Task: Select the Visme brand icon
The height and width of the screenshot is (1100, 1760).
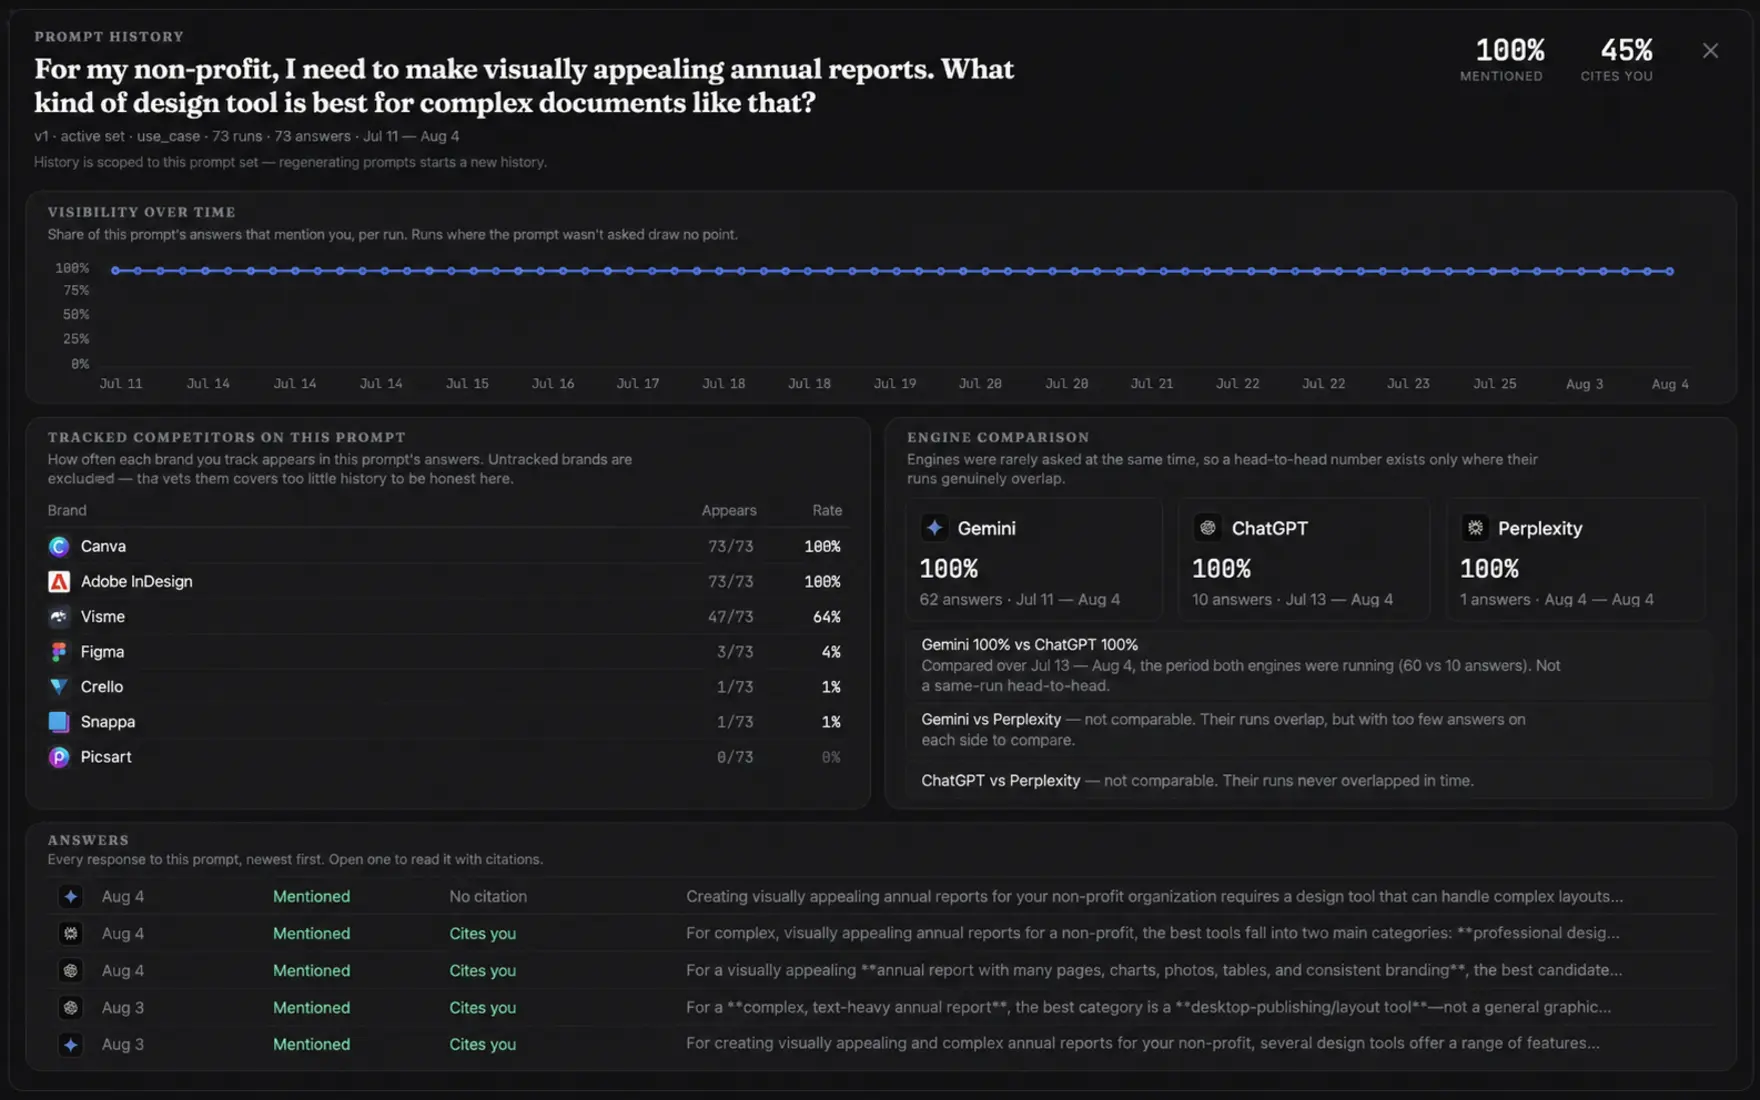Action: (59, 616)
